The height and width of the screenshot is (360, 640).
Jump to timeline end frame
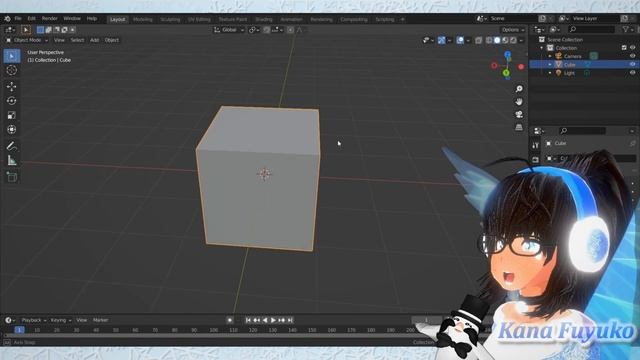pos(290,320)
